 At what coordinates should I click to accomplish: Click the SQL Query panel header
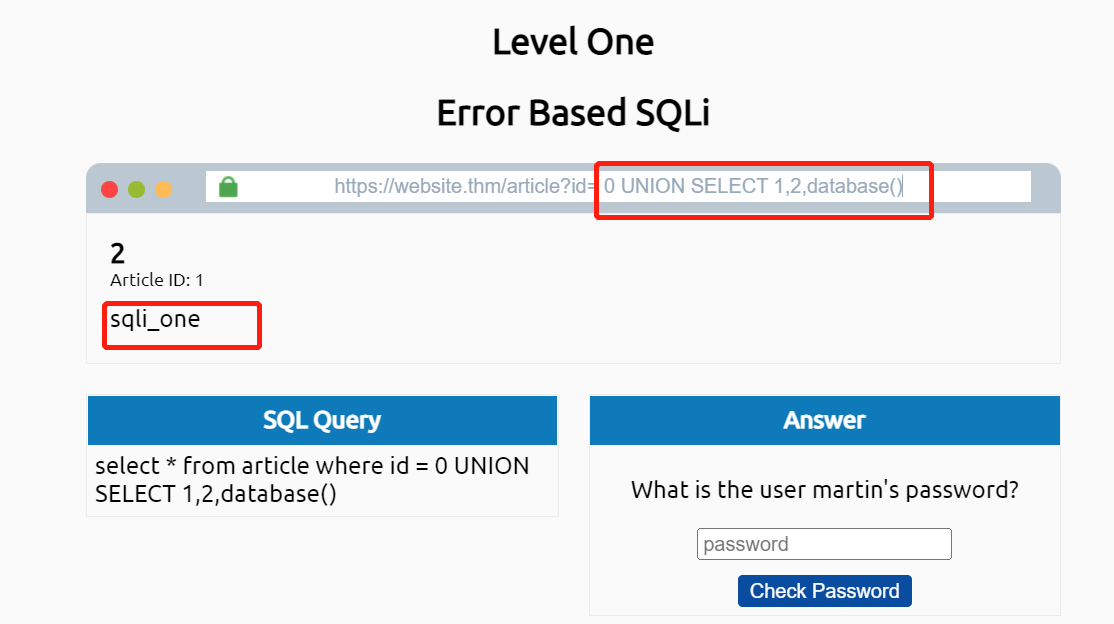click(322, 420)
